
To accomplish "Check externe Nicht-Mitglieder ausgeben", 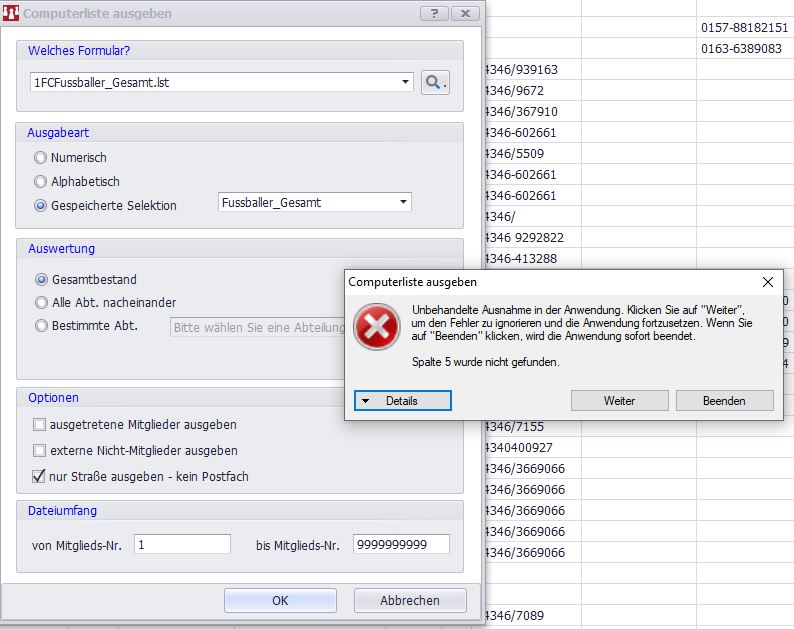I will click(x=41, y=451).
